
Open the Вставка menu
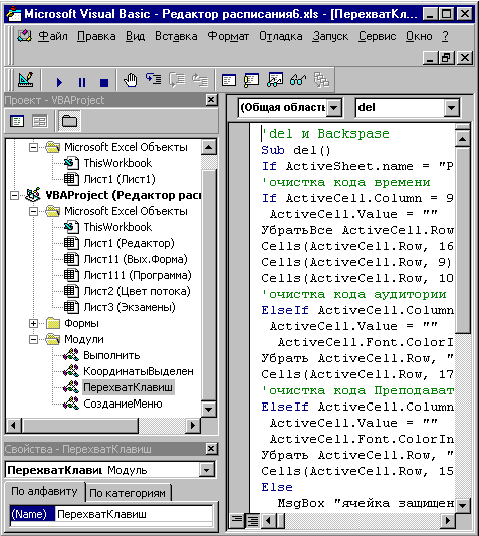[x=176, y=36]
